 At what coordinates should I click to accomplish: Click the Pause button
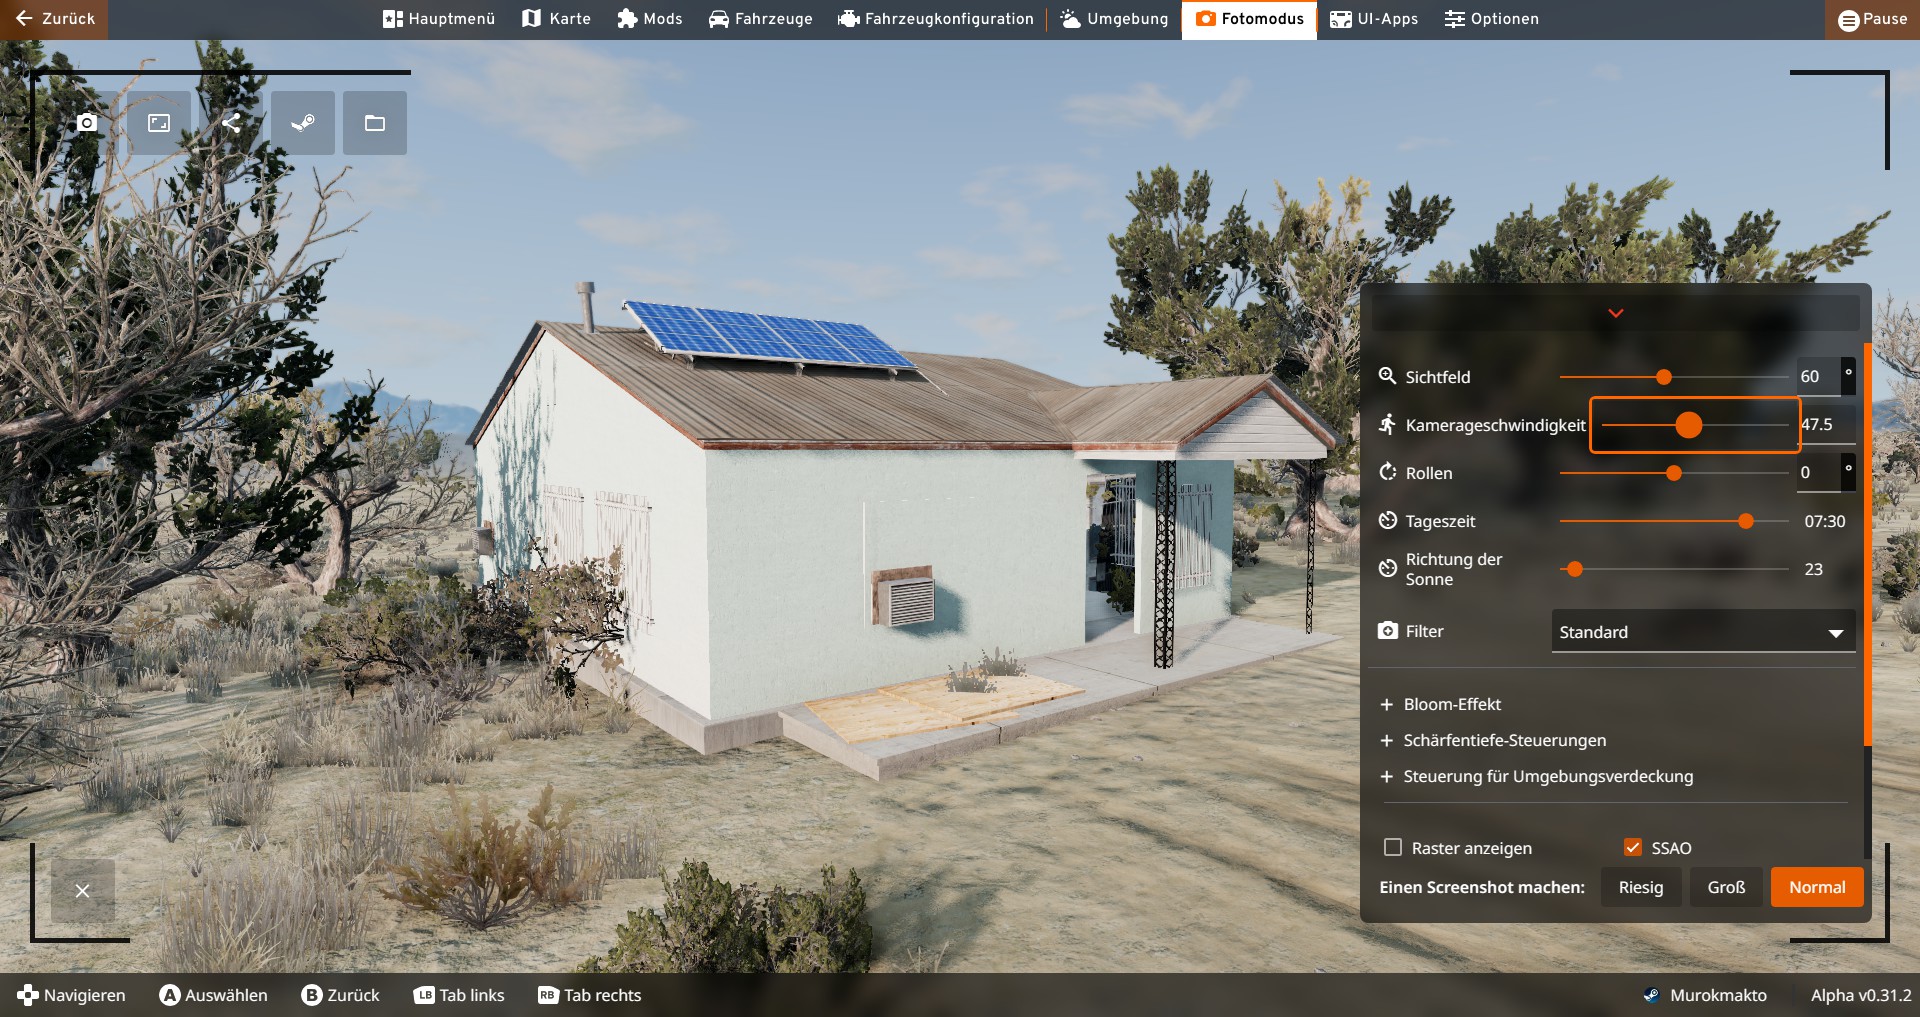pos(1873,19)
